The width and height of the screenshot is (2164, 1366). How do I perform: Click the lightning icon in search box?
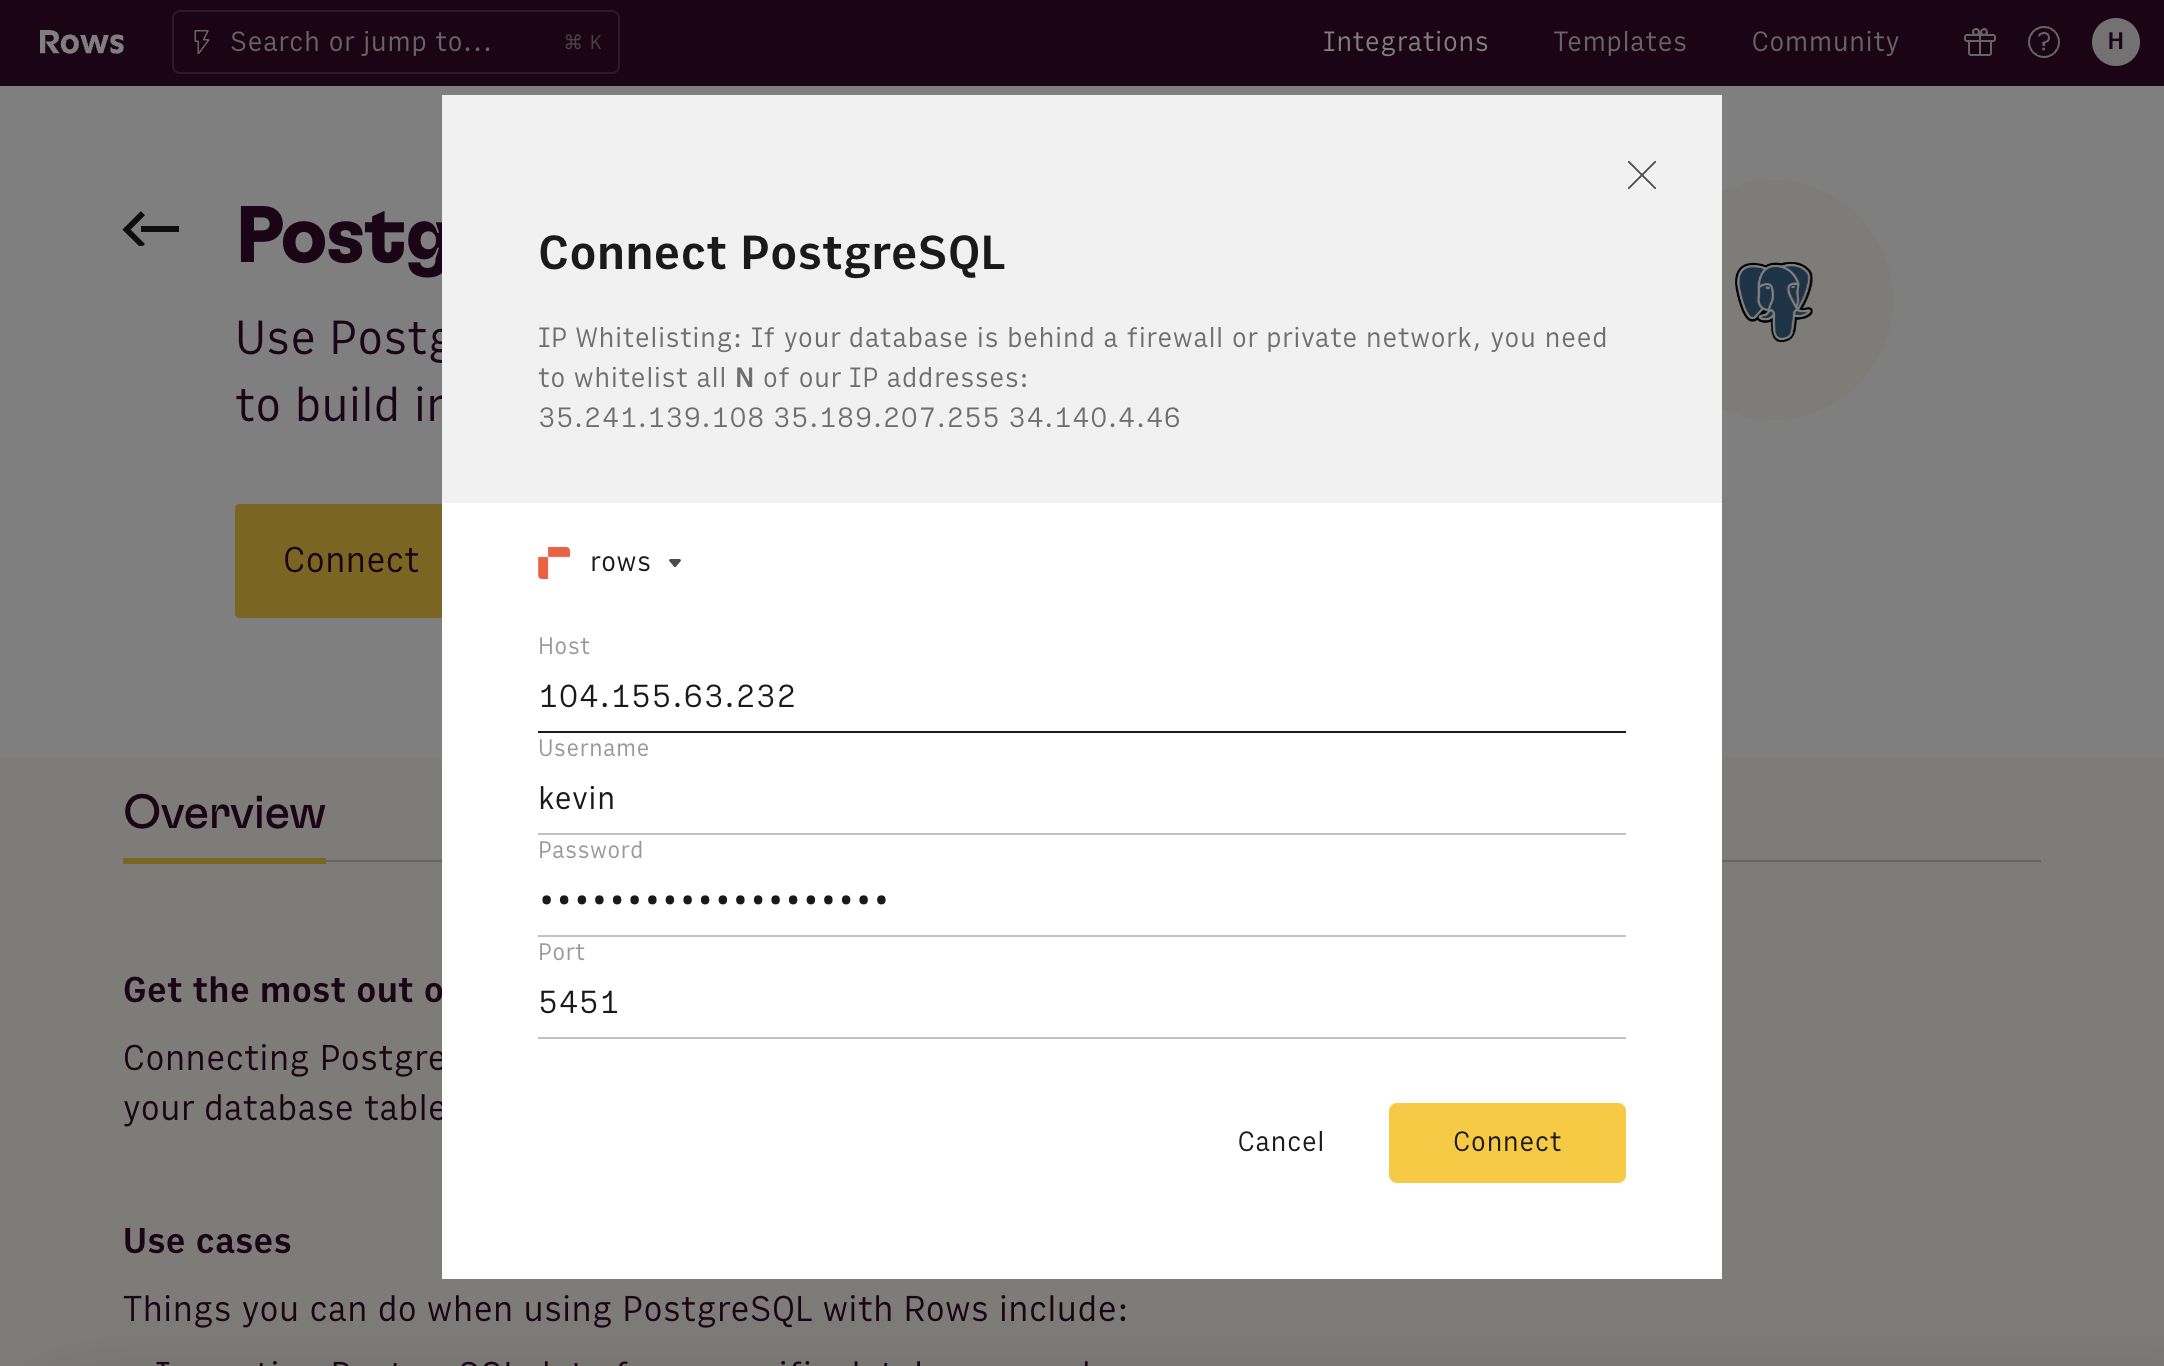pyautogui.click(x=202, y=42)
